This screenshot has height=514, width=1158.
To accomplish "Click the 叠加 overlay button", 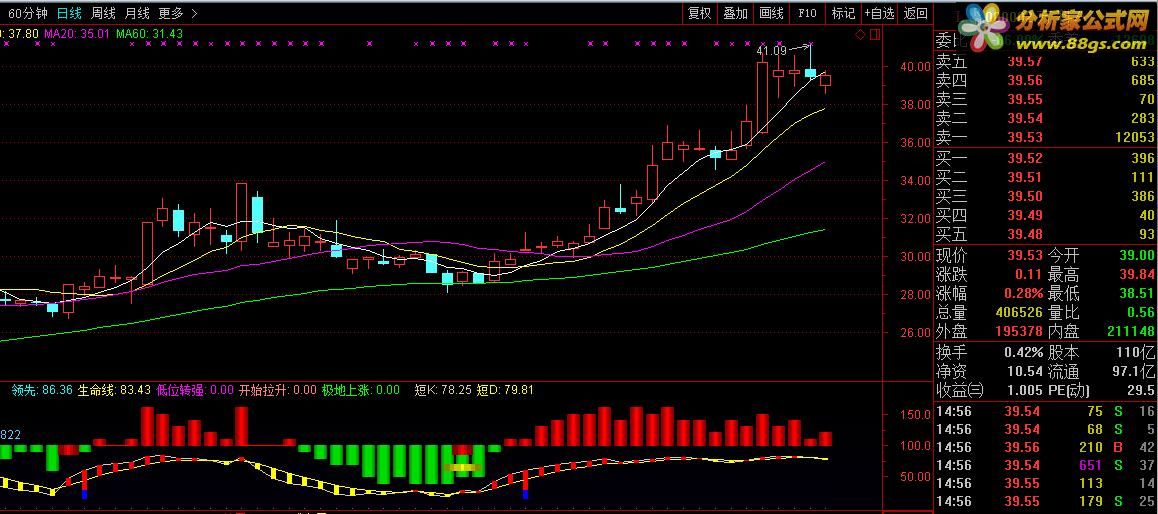I will [x=736, y=13].
